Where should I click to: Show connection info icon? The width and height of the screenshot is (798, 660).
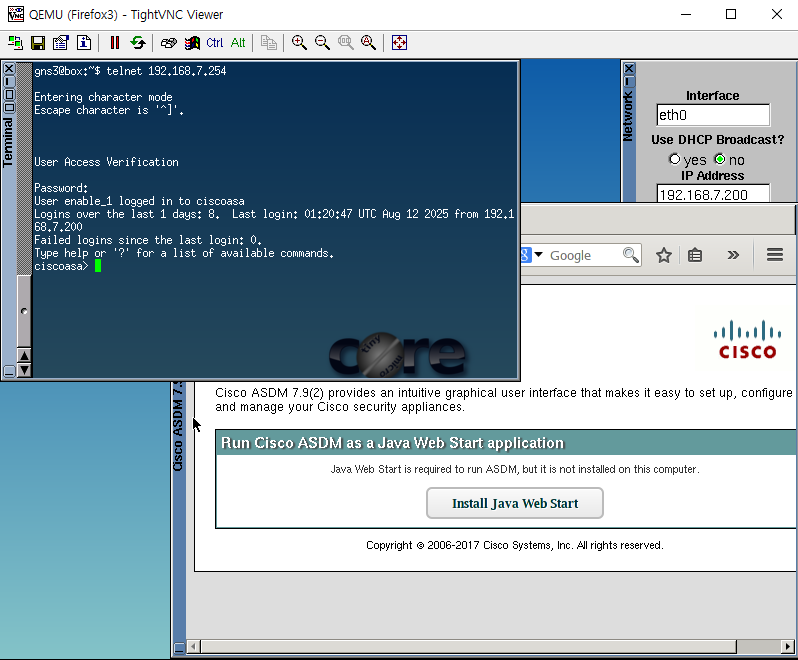point(84,43)
